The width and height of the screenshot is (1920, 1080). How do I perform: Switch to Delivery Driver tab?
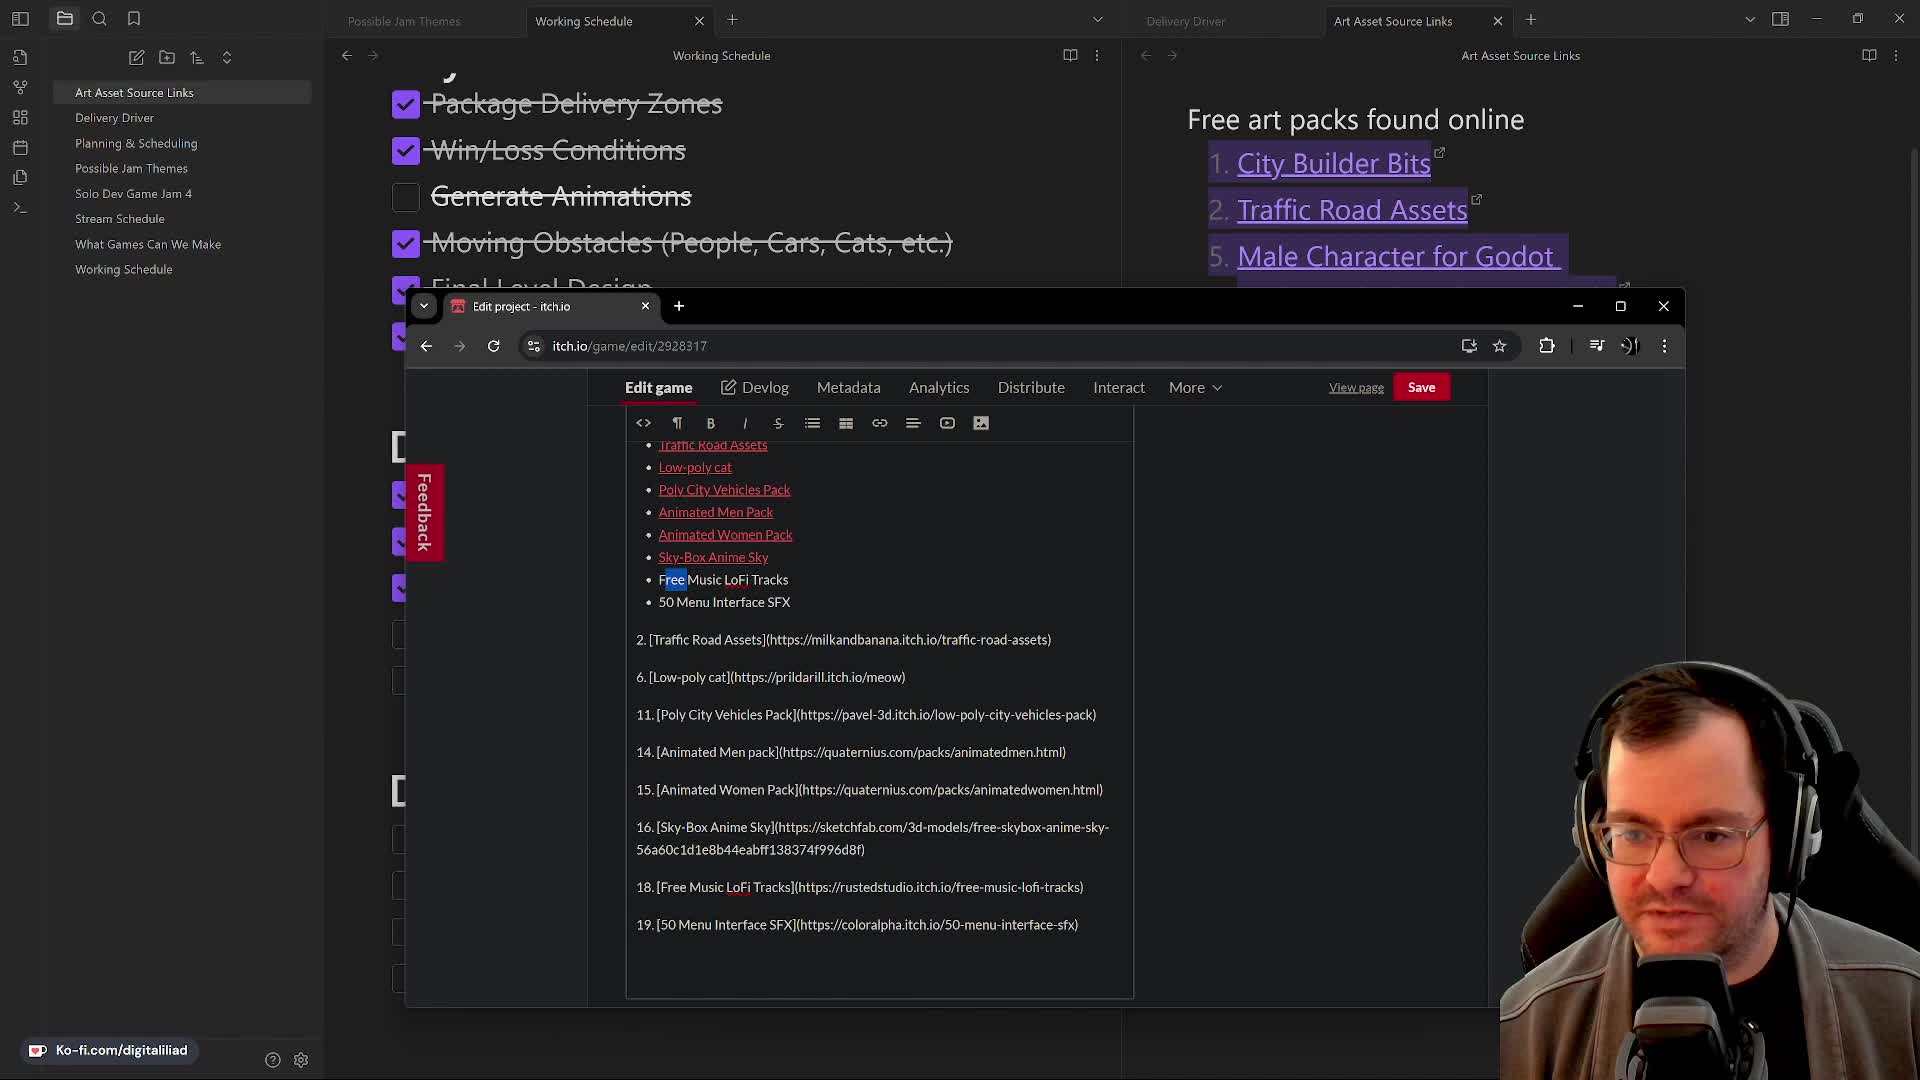click(x=1186, y=21)
